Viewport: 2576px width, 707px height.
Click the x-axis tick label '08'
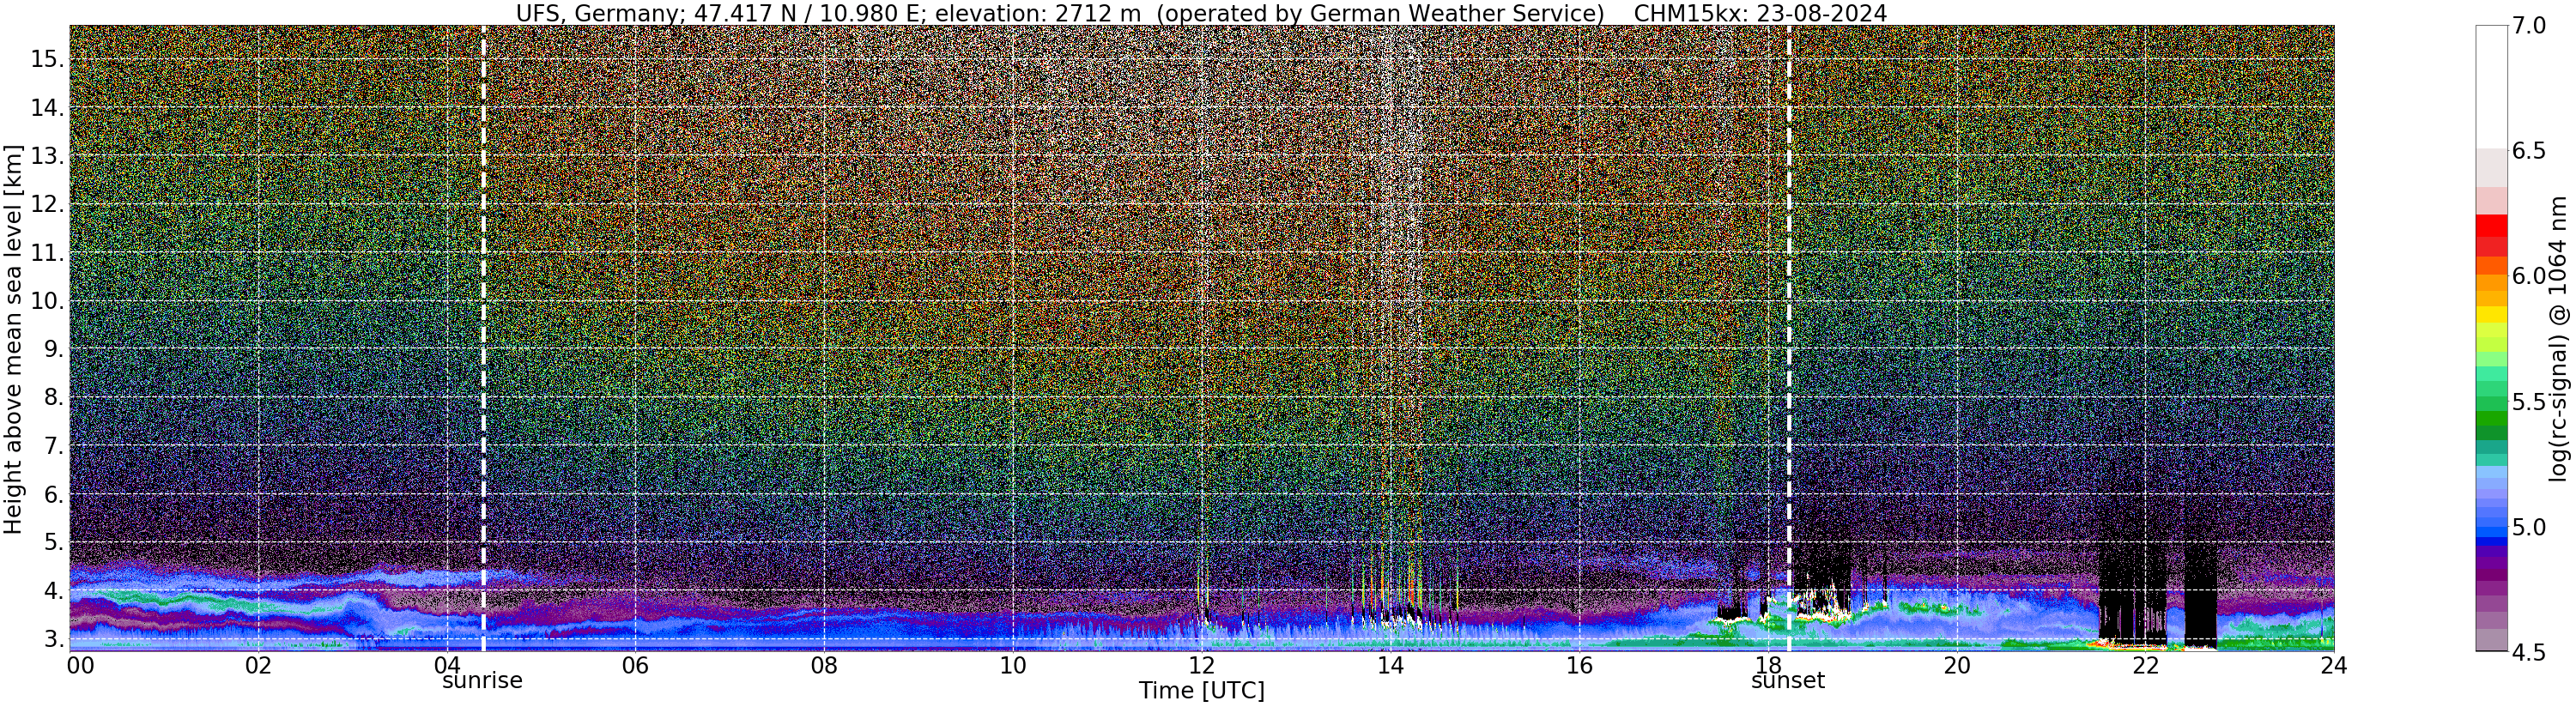(824, 665)
